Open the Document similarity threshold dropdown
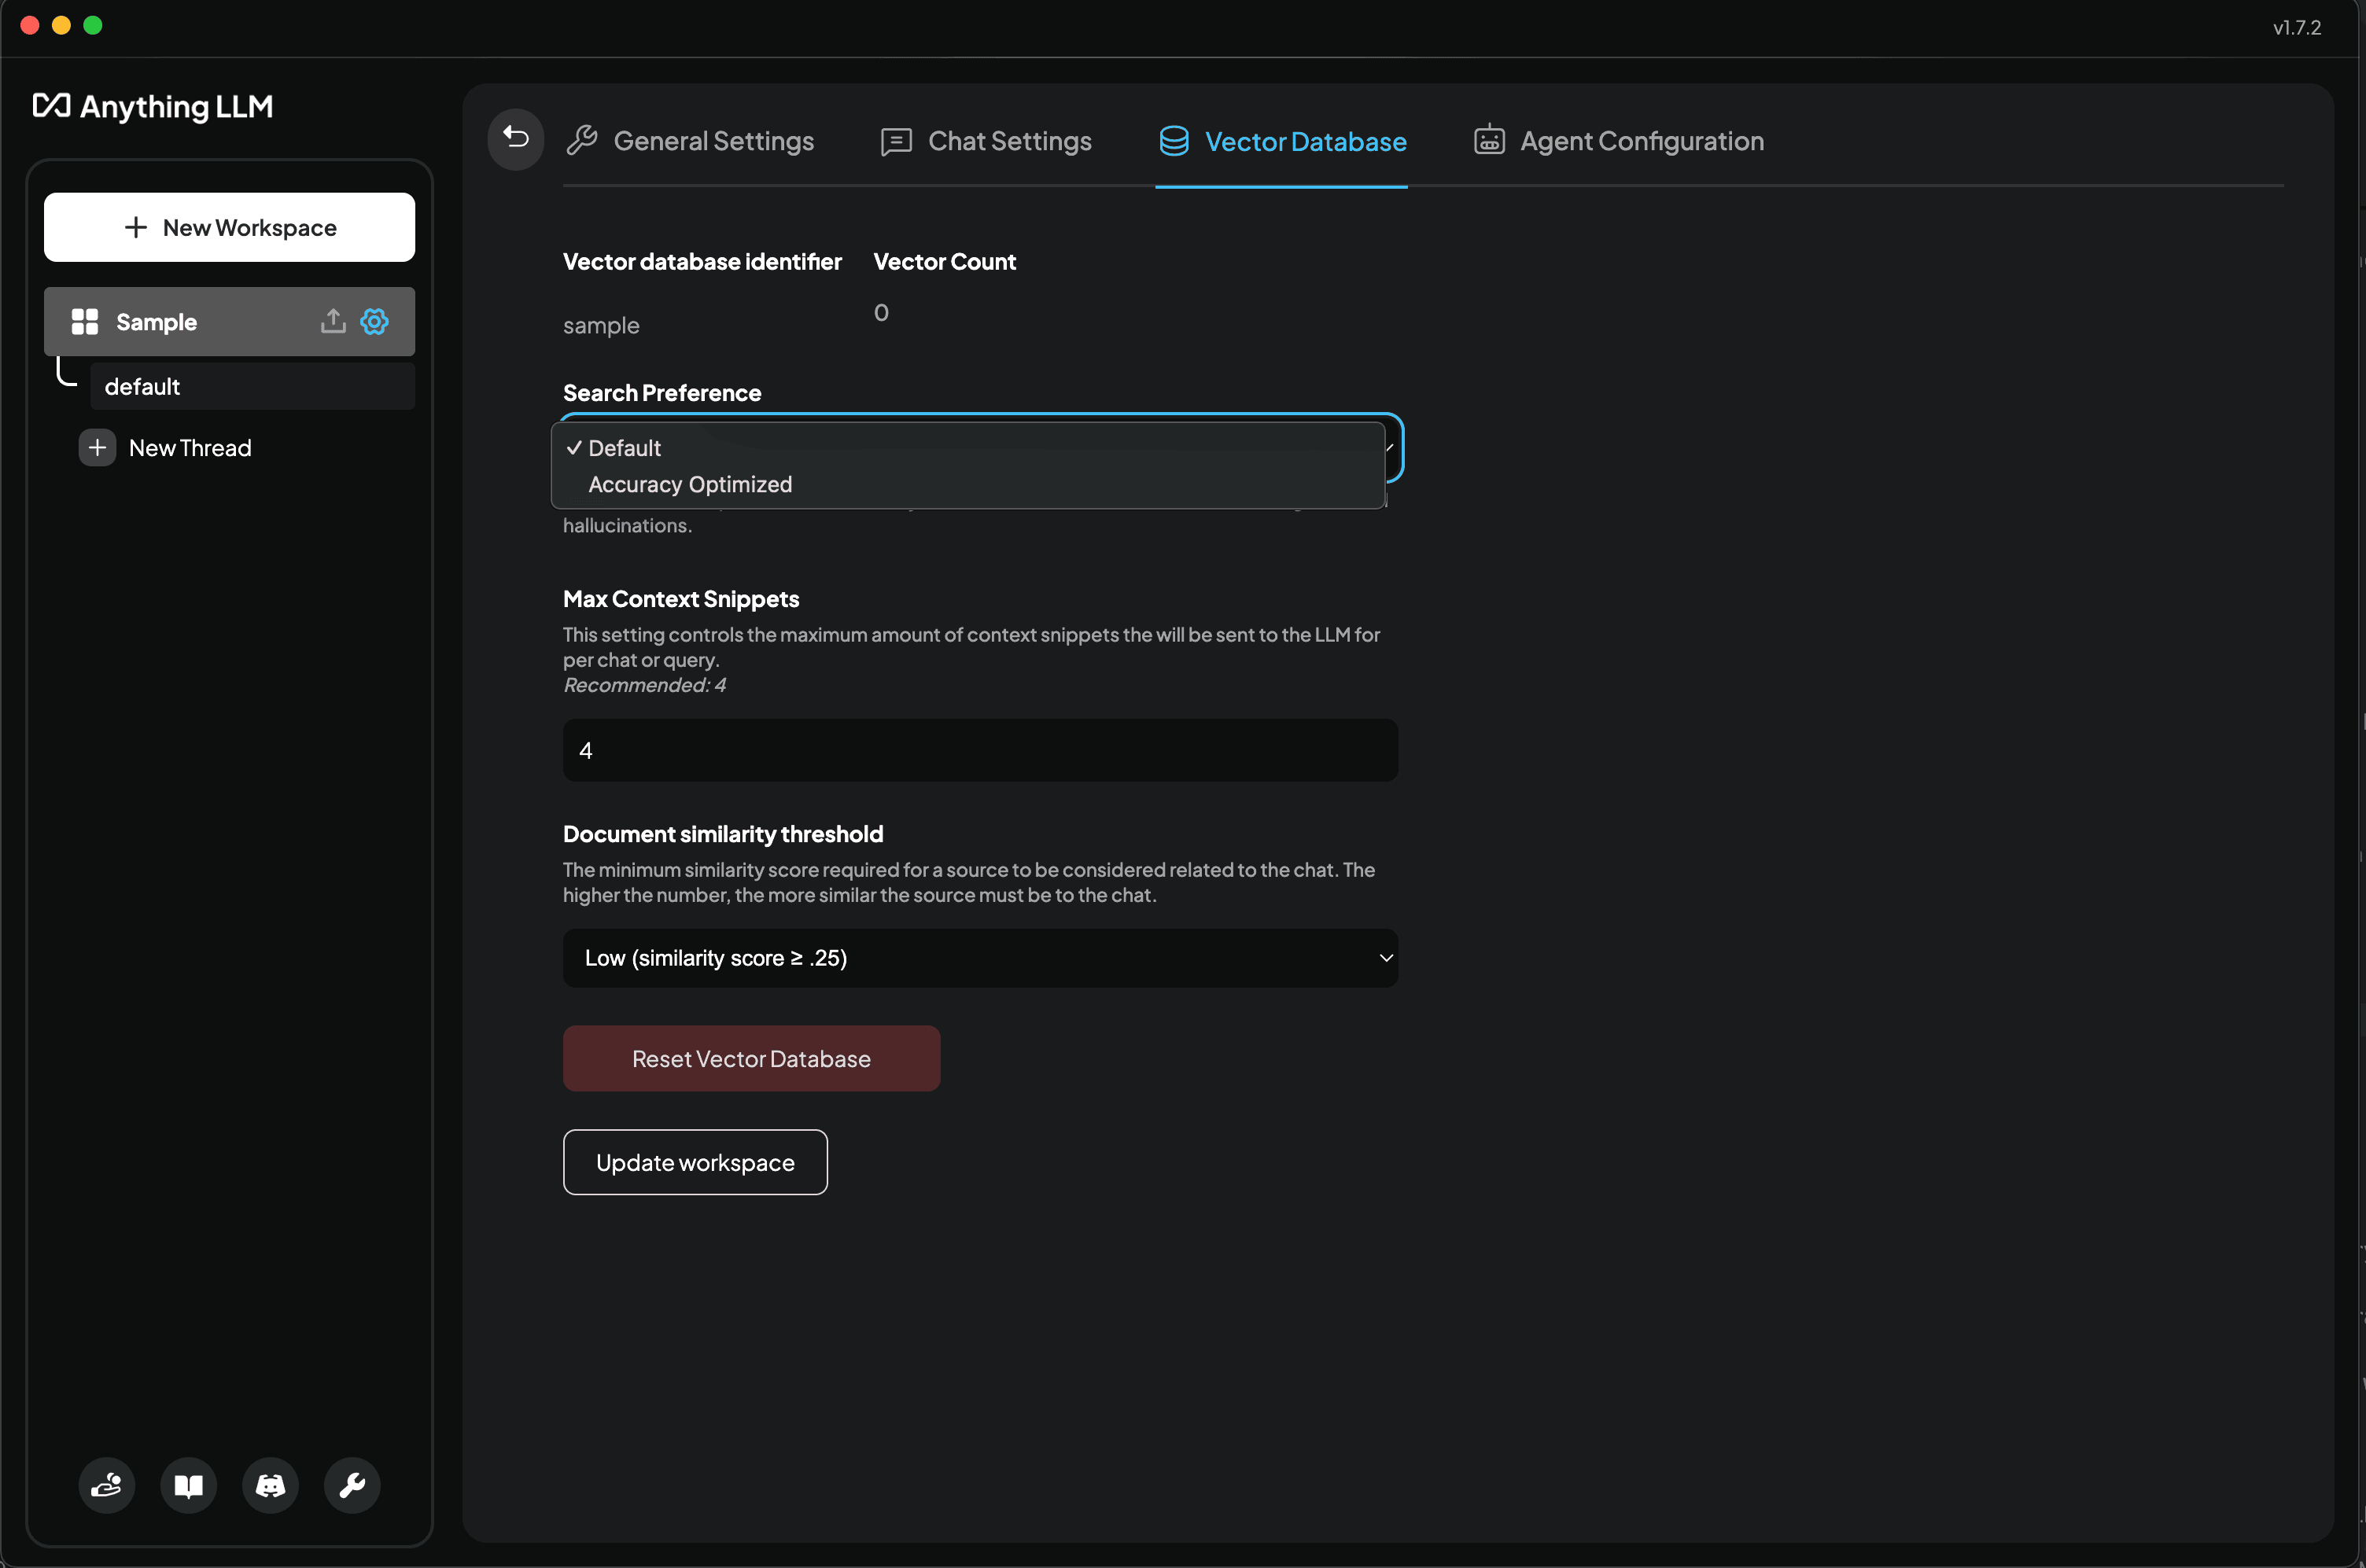 coord(980,957)
